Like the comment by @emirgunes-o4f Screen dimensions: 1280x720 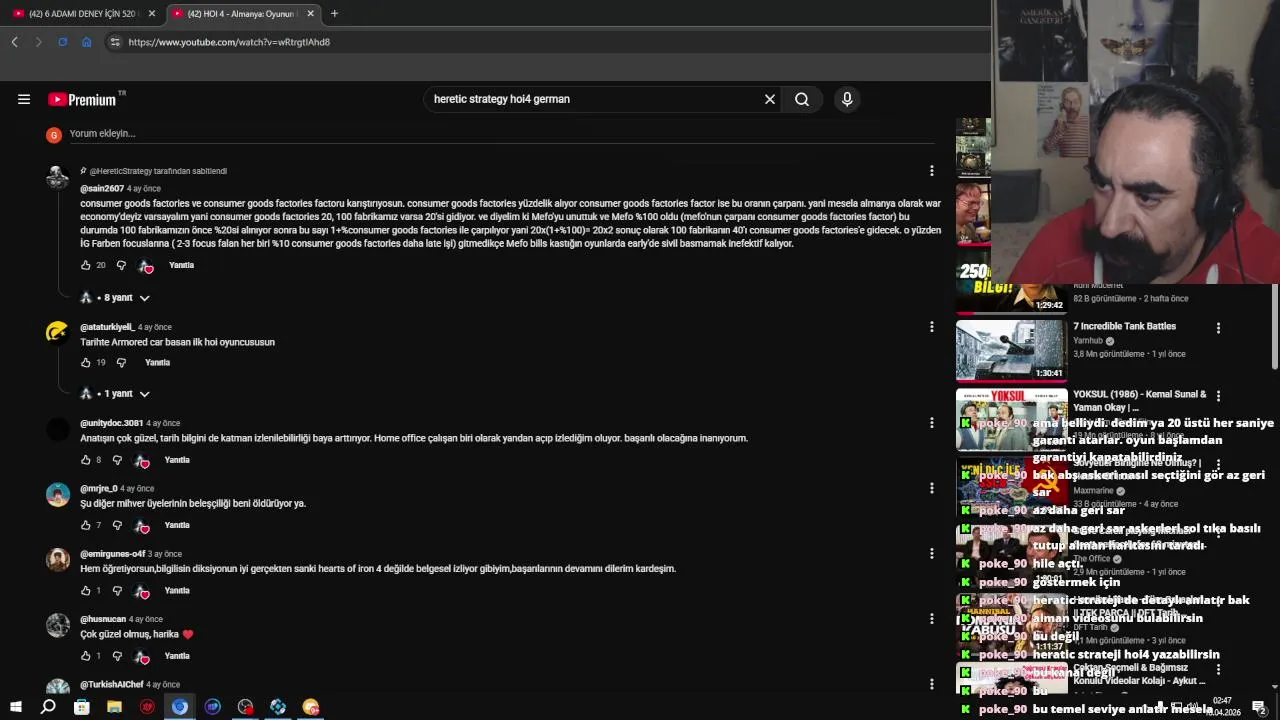tap(86, 590)
